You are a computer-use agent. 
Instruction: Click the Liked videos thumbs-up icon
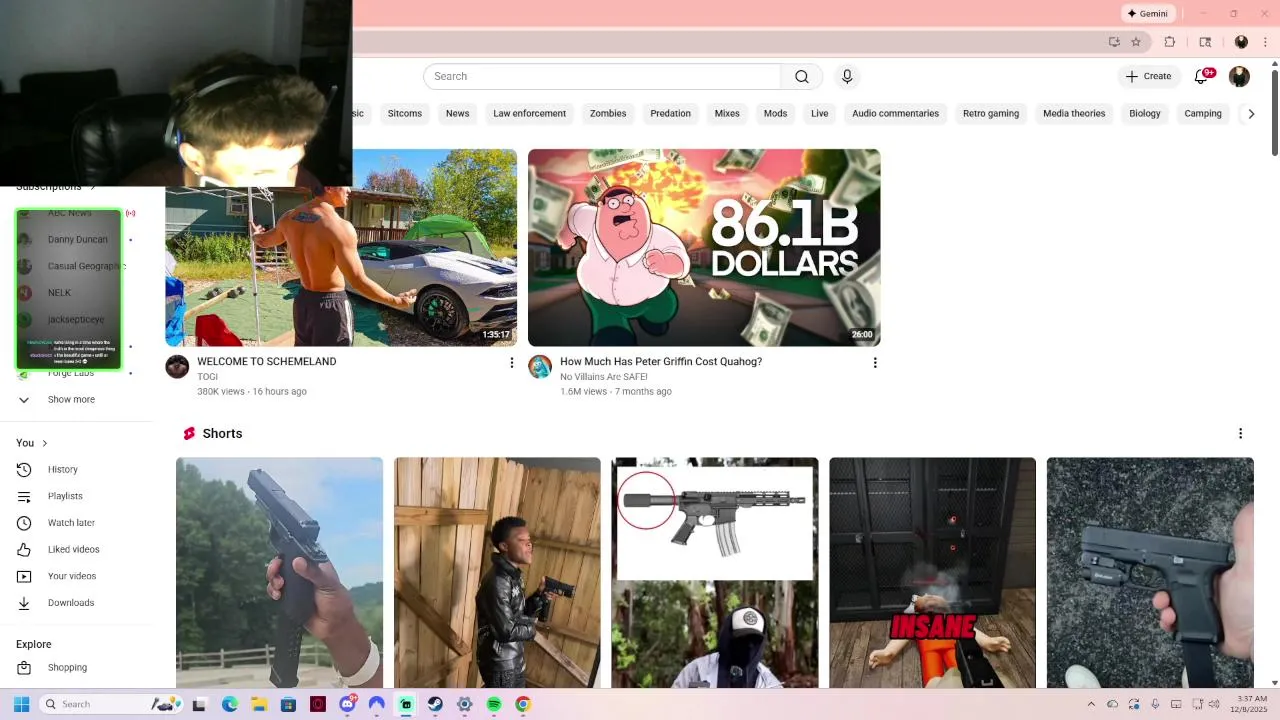(x=24, y=549)
